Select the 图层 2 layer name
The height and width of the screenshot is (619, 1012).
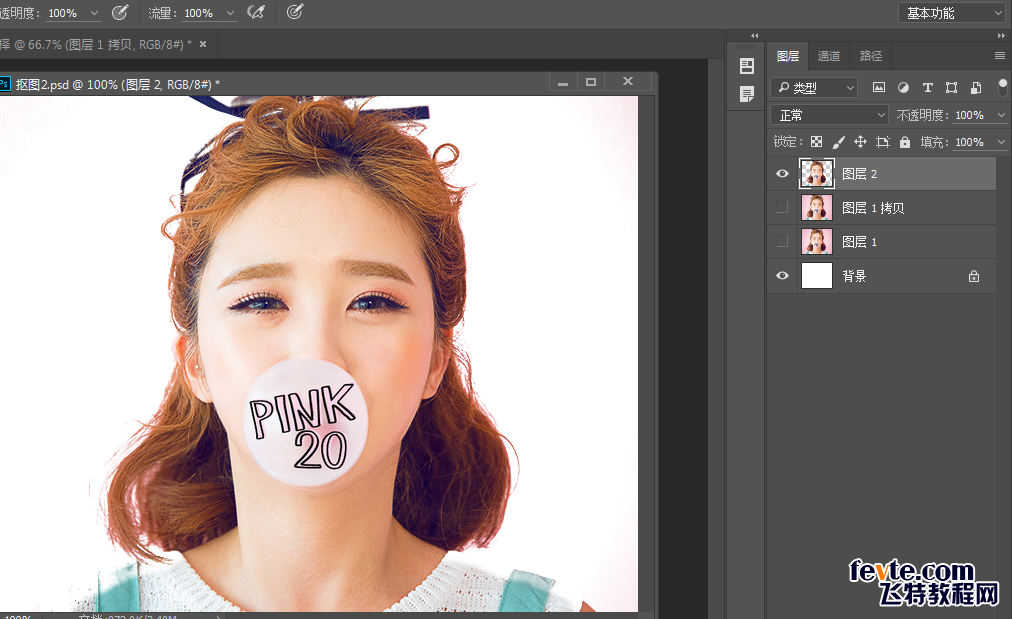(x=860, y=174)
